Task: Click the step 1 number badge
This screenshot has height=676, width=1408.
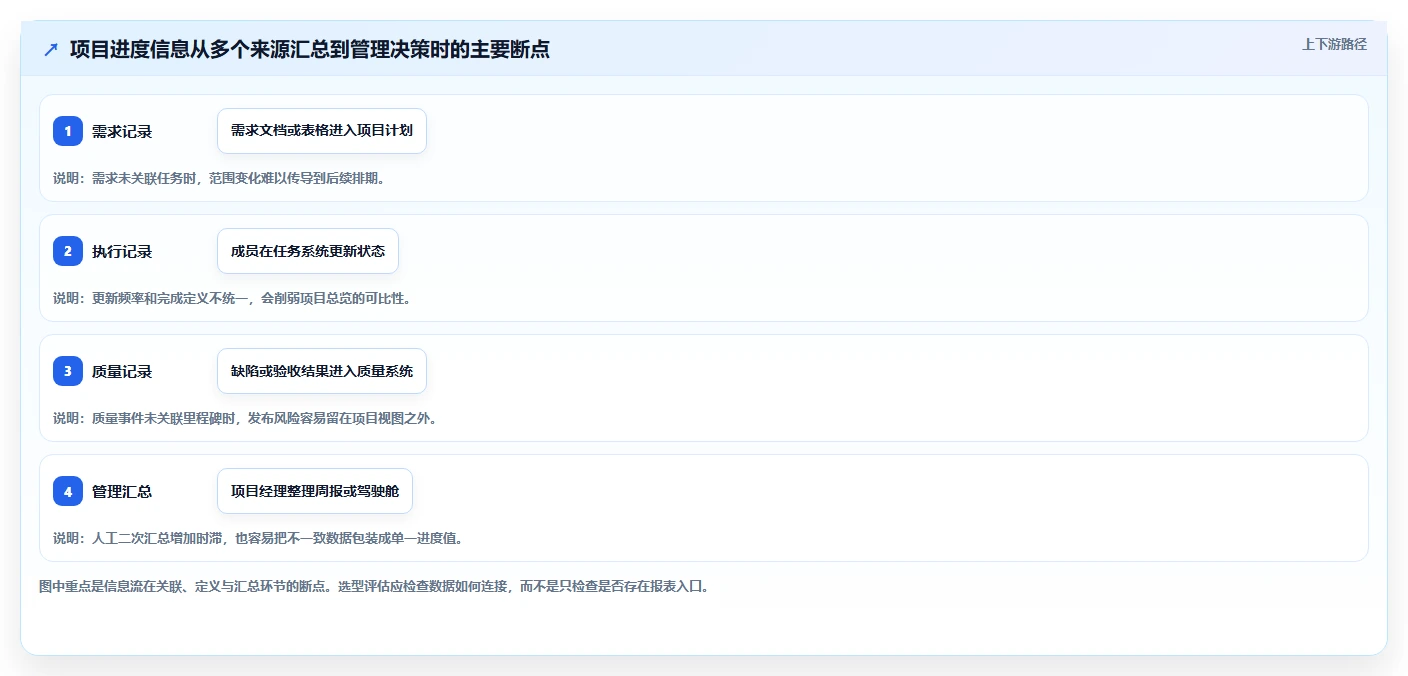Action: click(68, 131)
